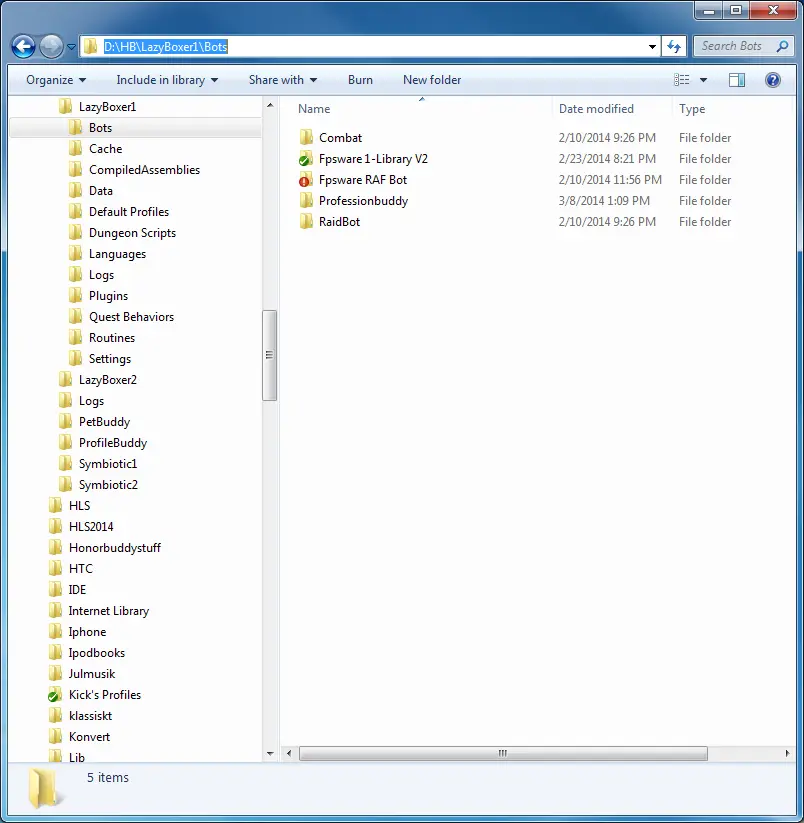Screen dimensions: 804x823
Task: Click the Fpsware 1-Library V2 folder icon
Action: point(305,159)
